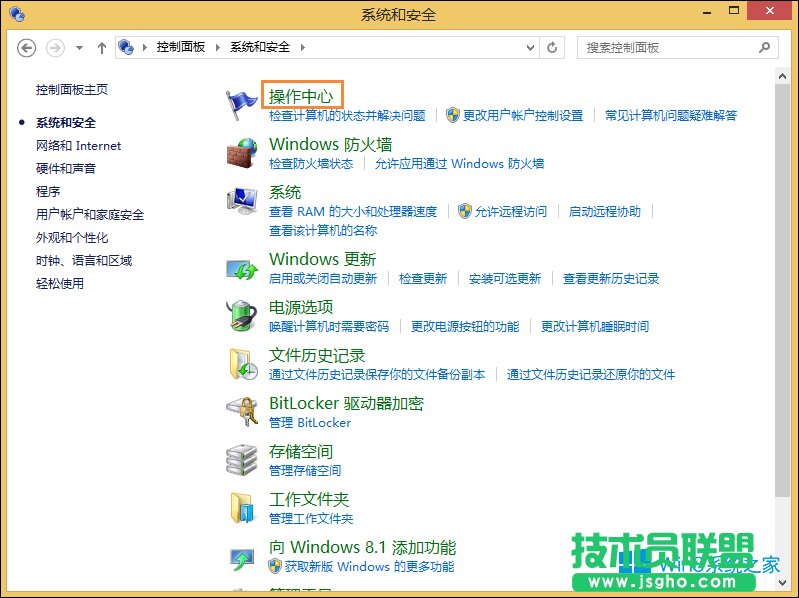This screenshot has width=799, height=598.
Task: Click 通过文件历史记录还原你的文件 link
Action: tap(591, 375)
